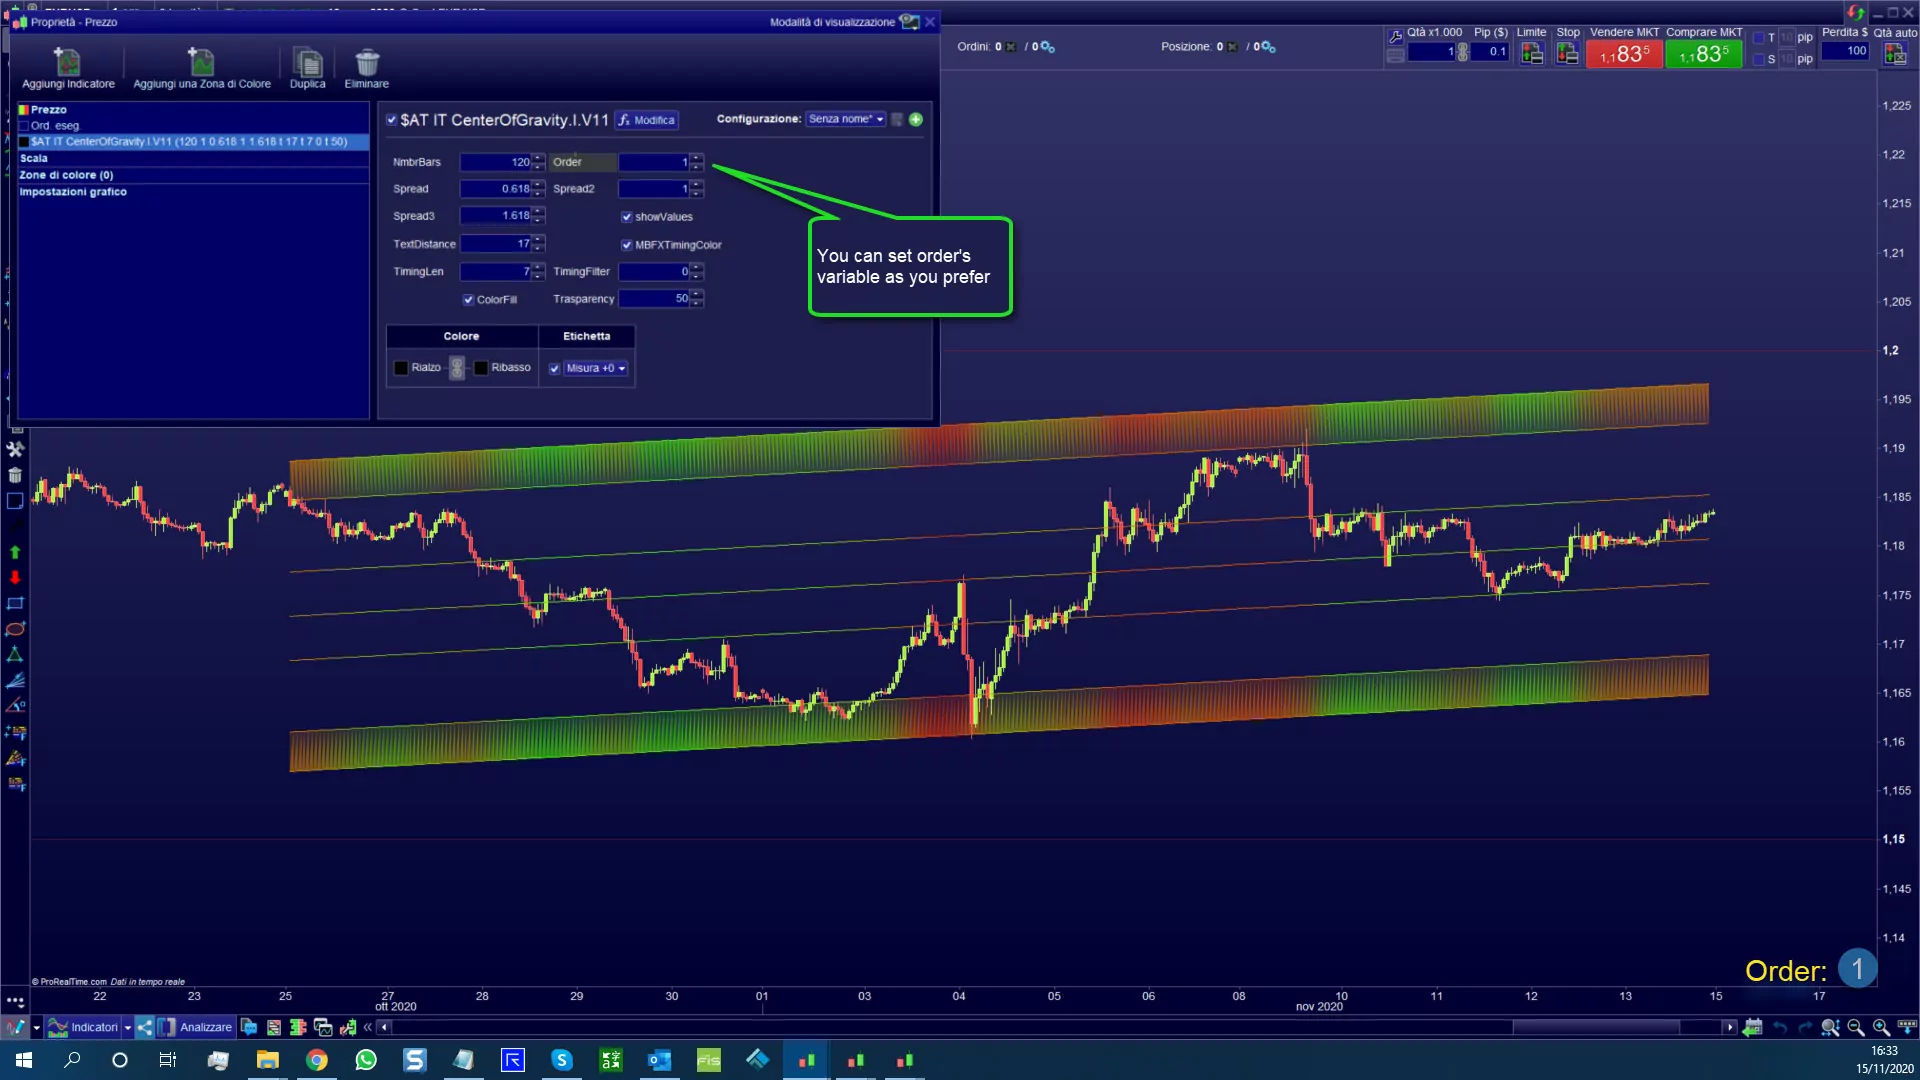The height and width of the screenshot is (1080, 1920).
Task: Open Google Chrome from the taskbar
Action: 317,1060
